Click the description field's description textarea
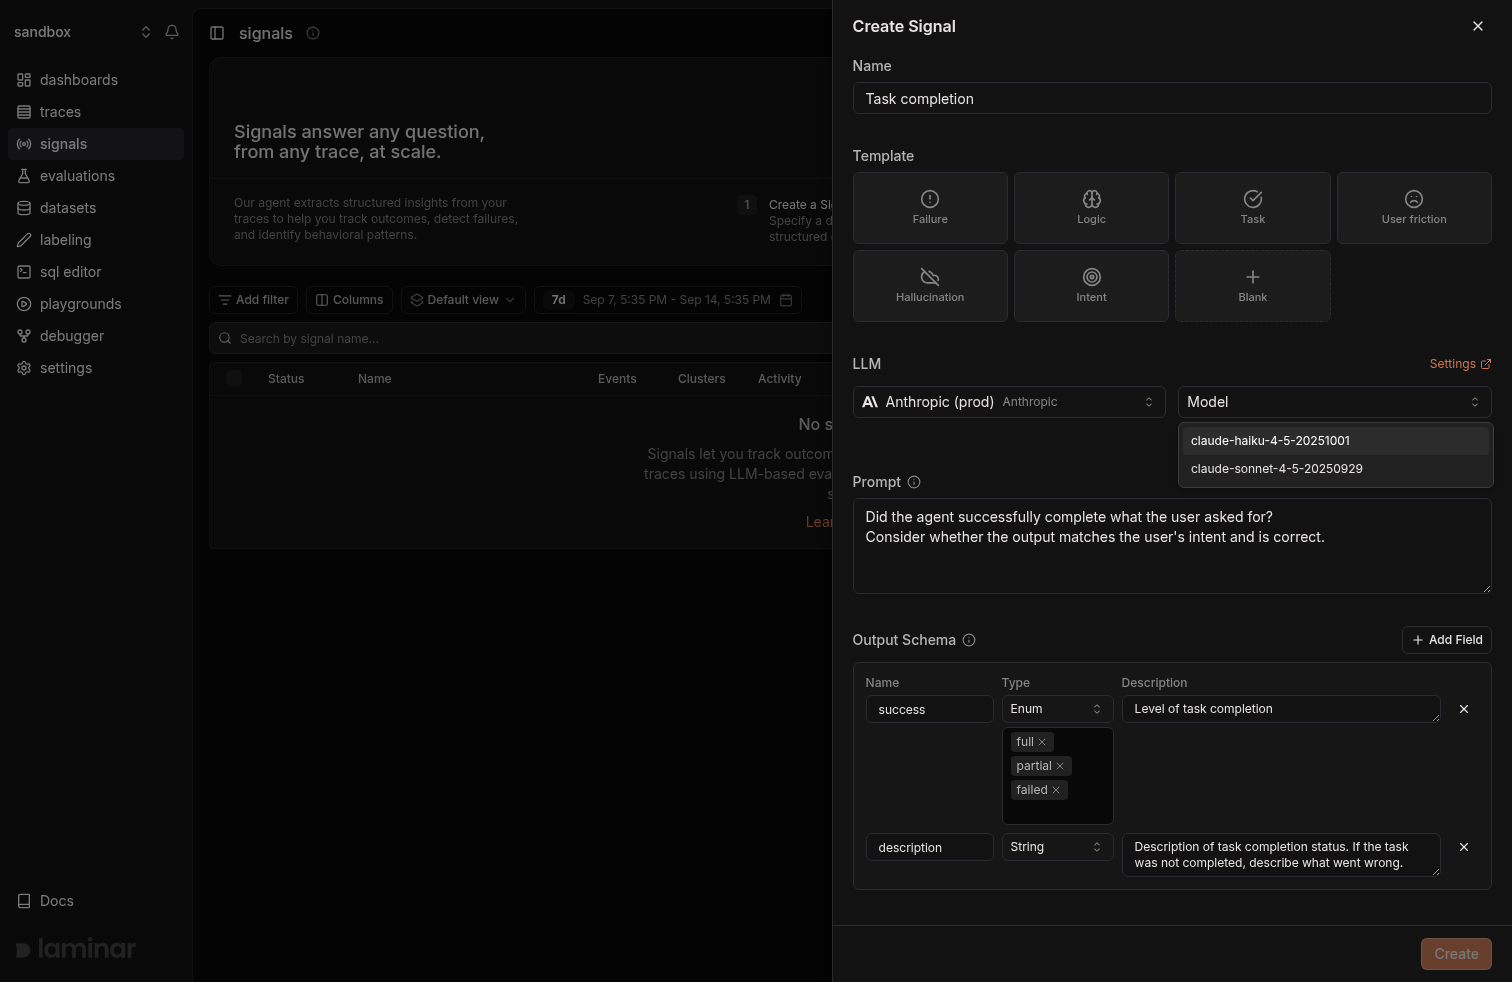The image size is (1512, 982). 1281,855
